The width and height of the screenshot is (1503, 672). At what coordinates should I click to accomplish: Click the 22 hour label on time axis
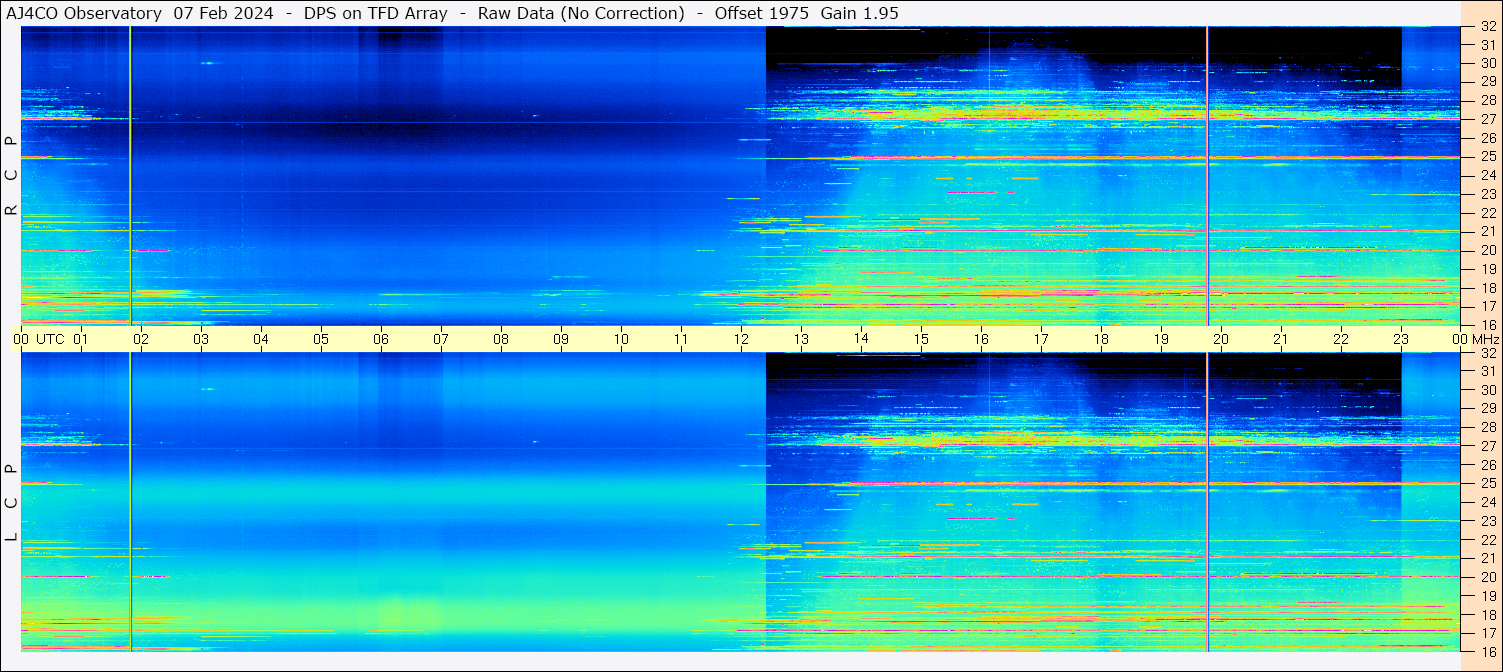1341,339
